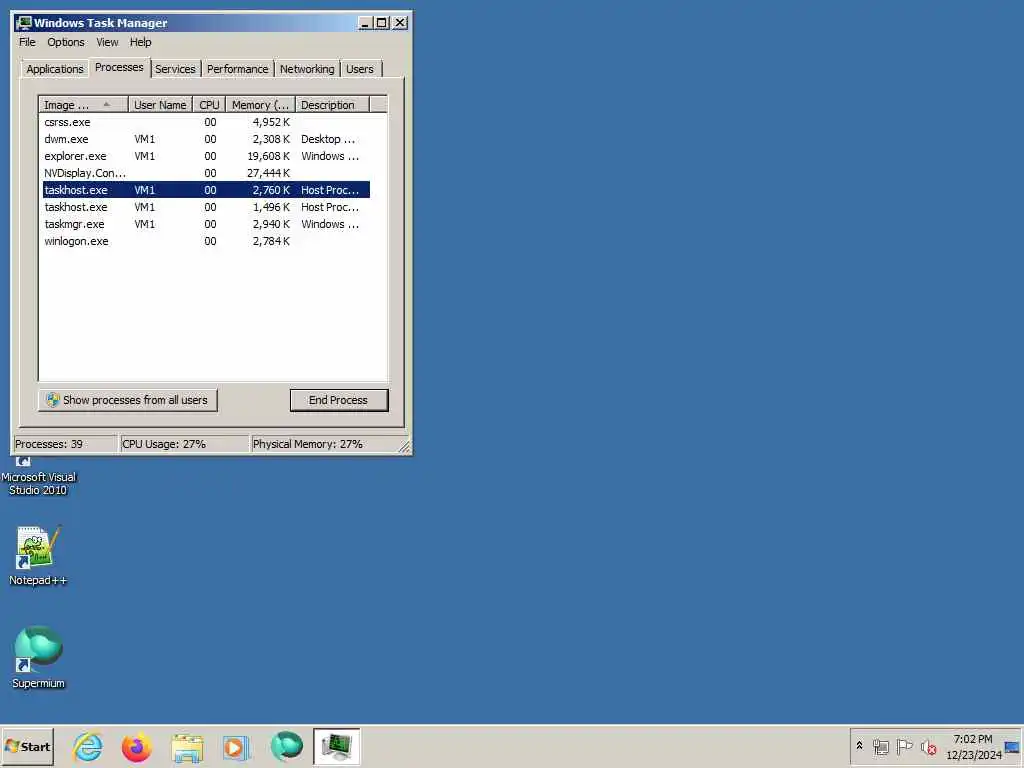
Task: Maximize the Task Manager window
Action: point(382,23)
